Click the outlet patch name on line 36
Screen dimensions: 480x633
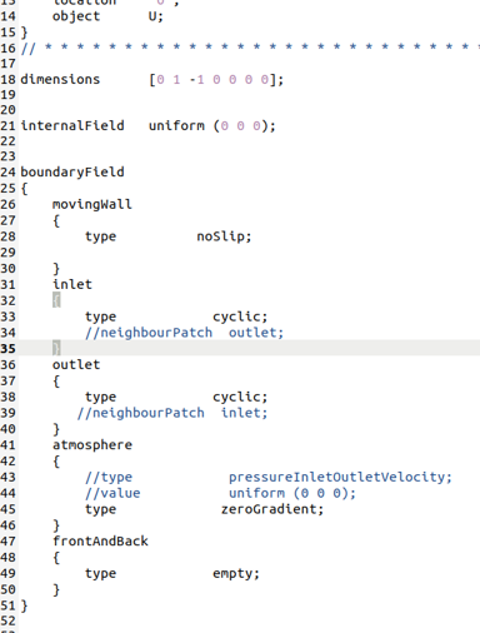pyautogui.click(x=76, y=365)
